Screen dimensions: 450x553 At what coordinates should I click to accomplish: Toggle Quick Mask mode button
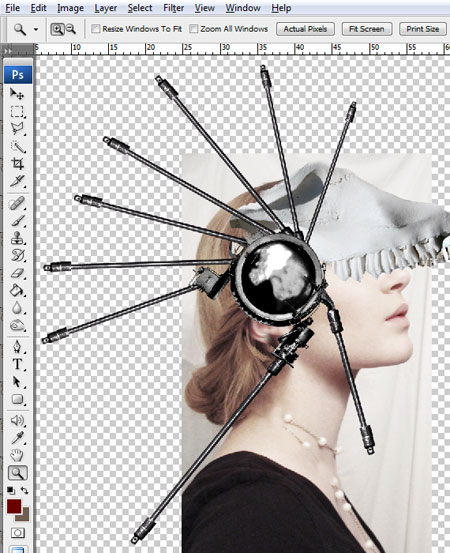click(17, 532)
